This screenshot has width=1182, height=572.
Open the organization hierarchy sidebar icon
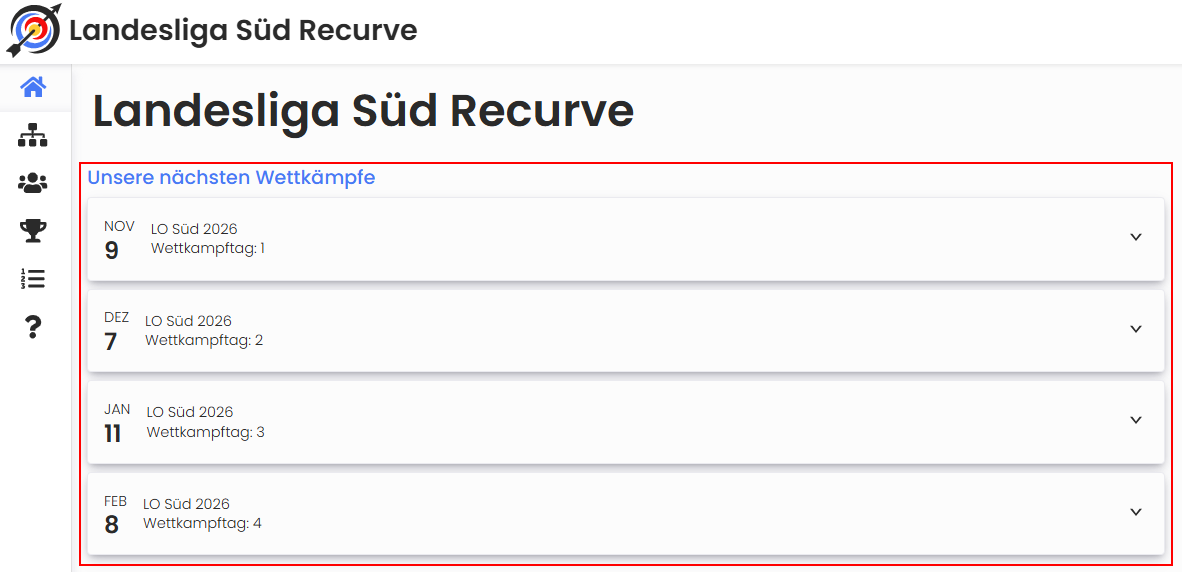point(33,135)
